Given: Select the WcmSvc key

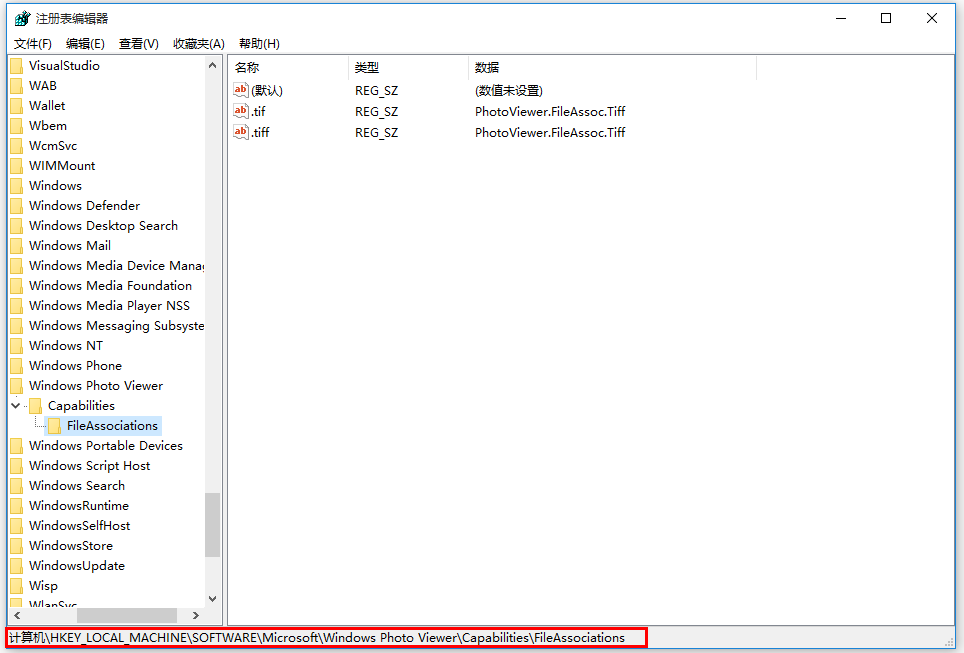Looking at the screenshot, I should [52, 145].
